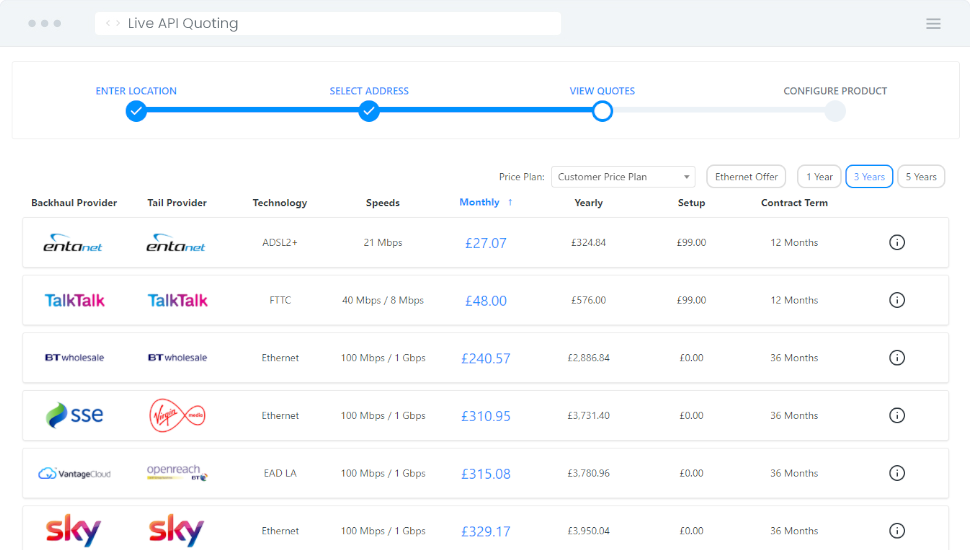This screenshot has height=550, width=970.
Task: Select the 3 Years contract term
Action: pyautogui.click(x=869, y=176)
